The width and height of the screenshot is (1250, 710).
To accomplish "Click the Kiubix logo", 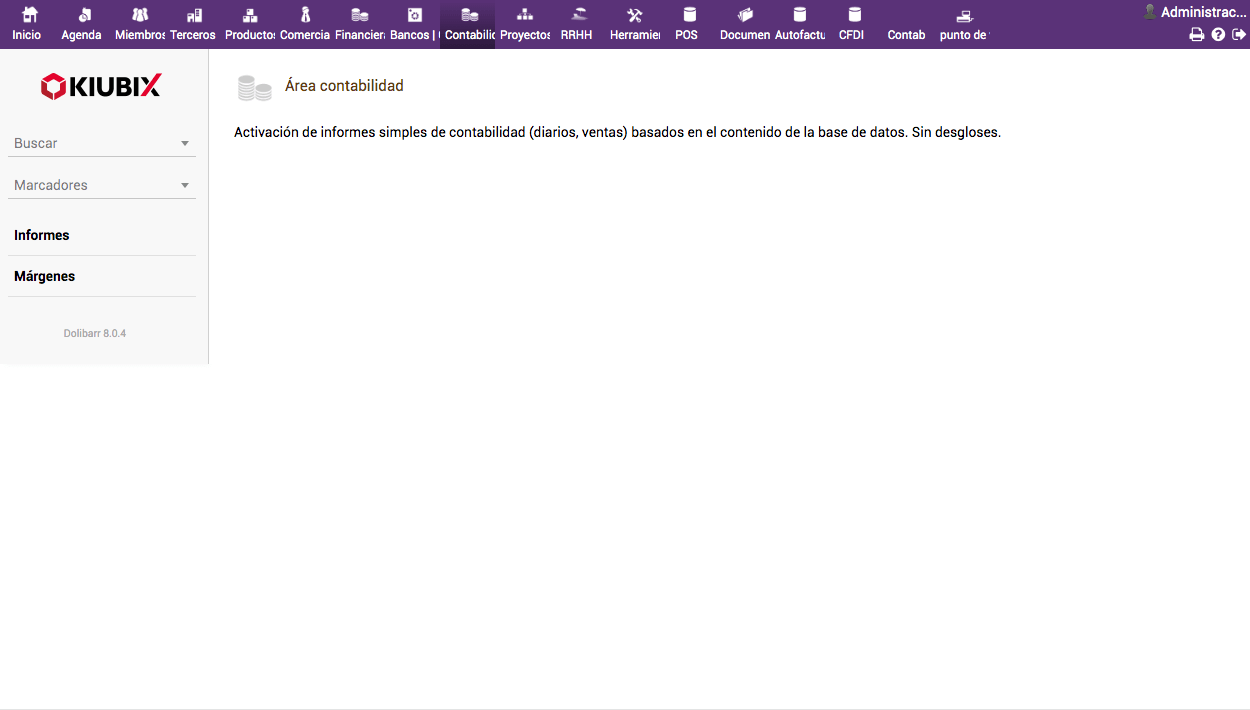I will [x=101, y=87].
